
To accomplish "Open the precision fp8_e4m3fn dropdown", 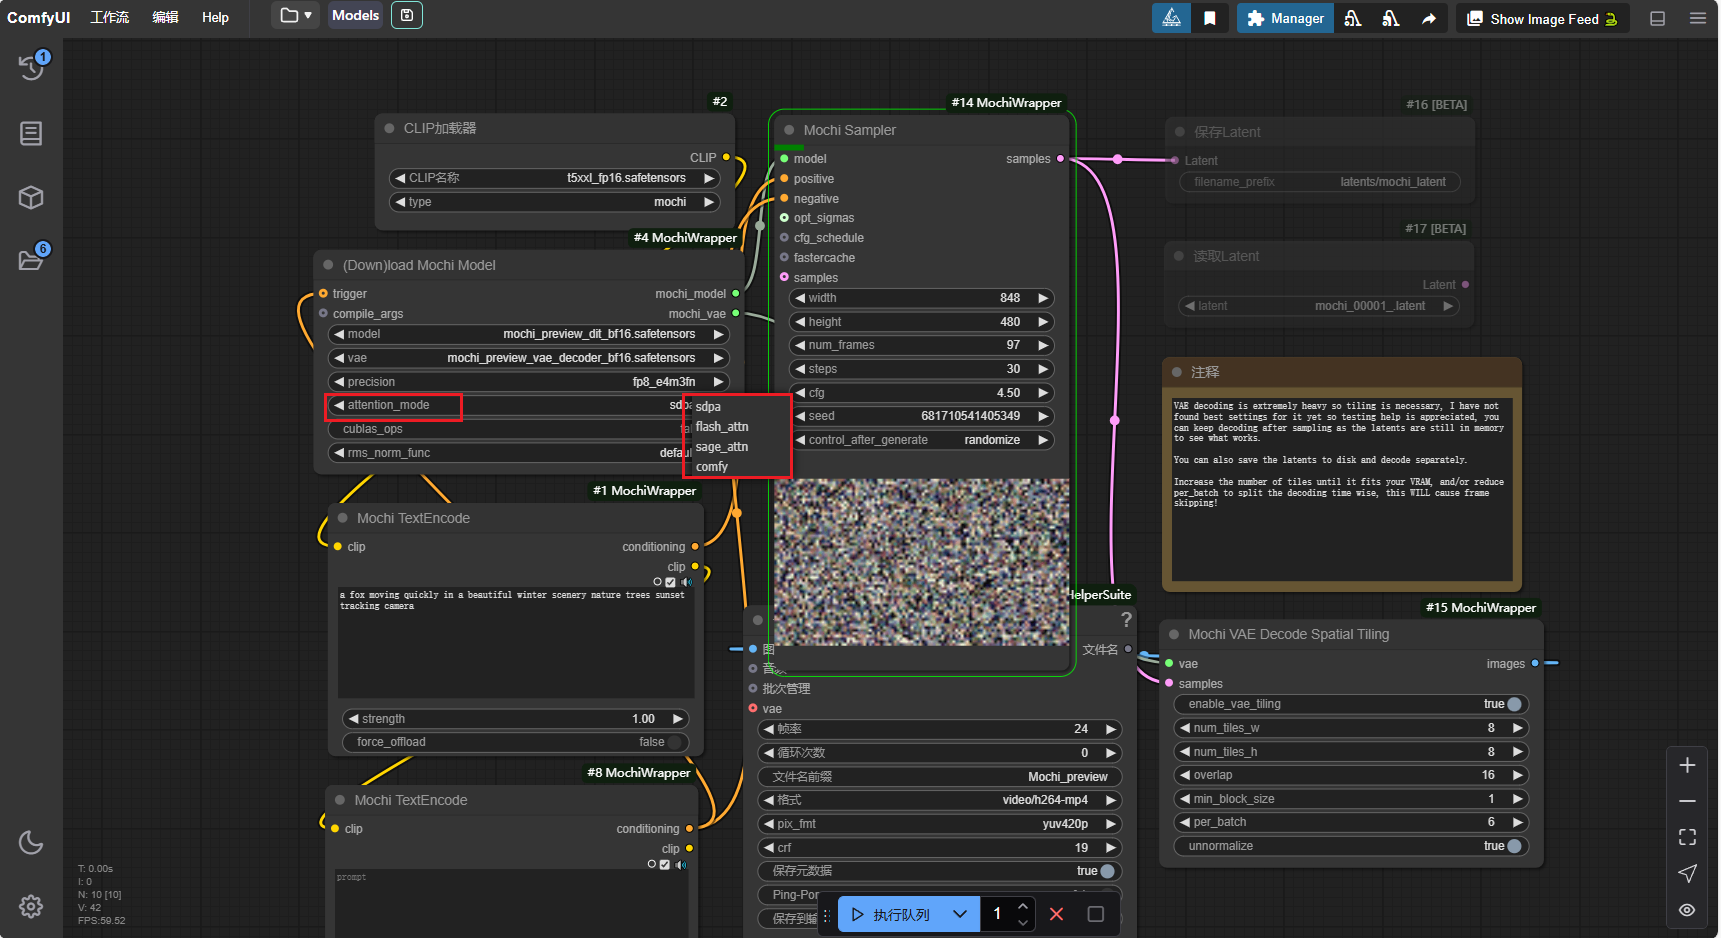I will pos(528,382).
